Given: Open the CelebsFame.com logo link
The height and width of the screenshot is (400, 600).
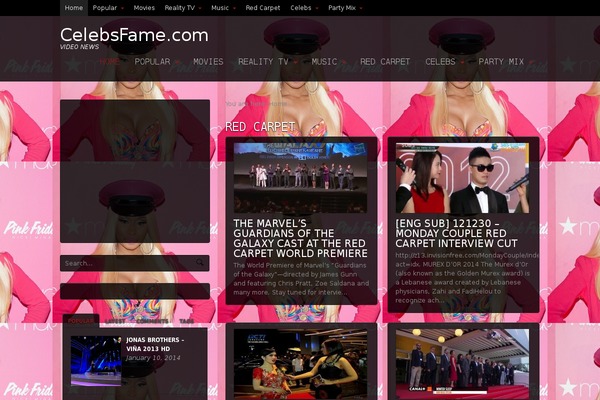Looking at the screenshot, I should click(134, 35).
